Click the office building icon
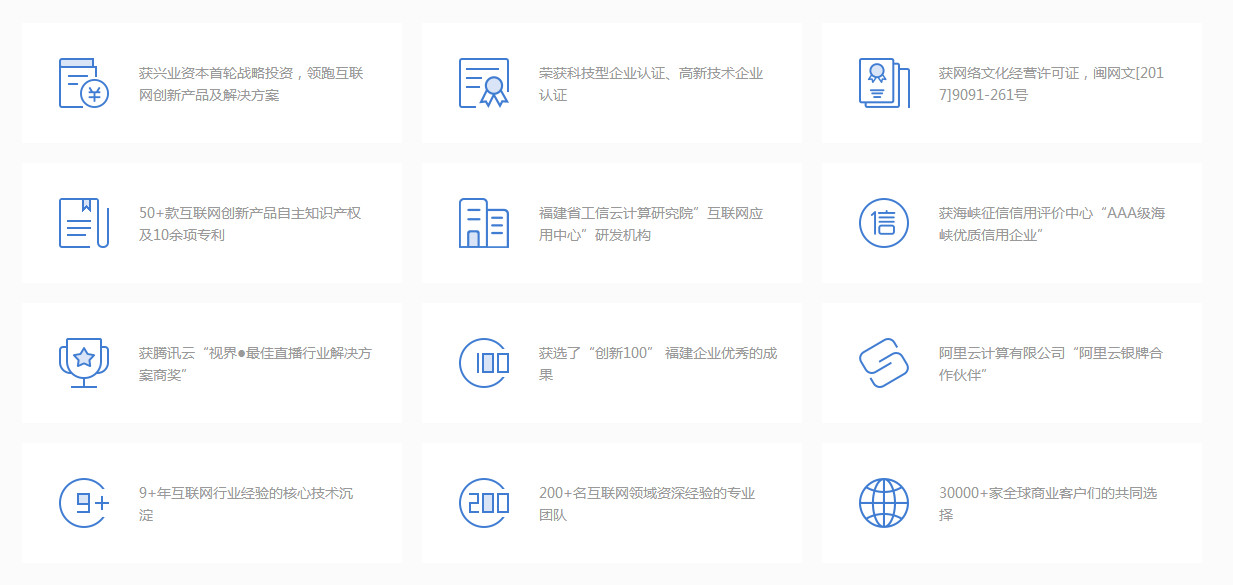Image resolution: width=1233 pixels, height=585 pixels. (x=484, y=223)
